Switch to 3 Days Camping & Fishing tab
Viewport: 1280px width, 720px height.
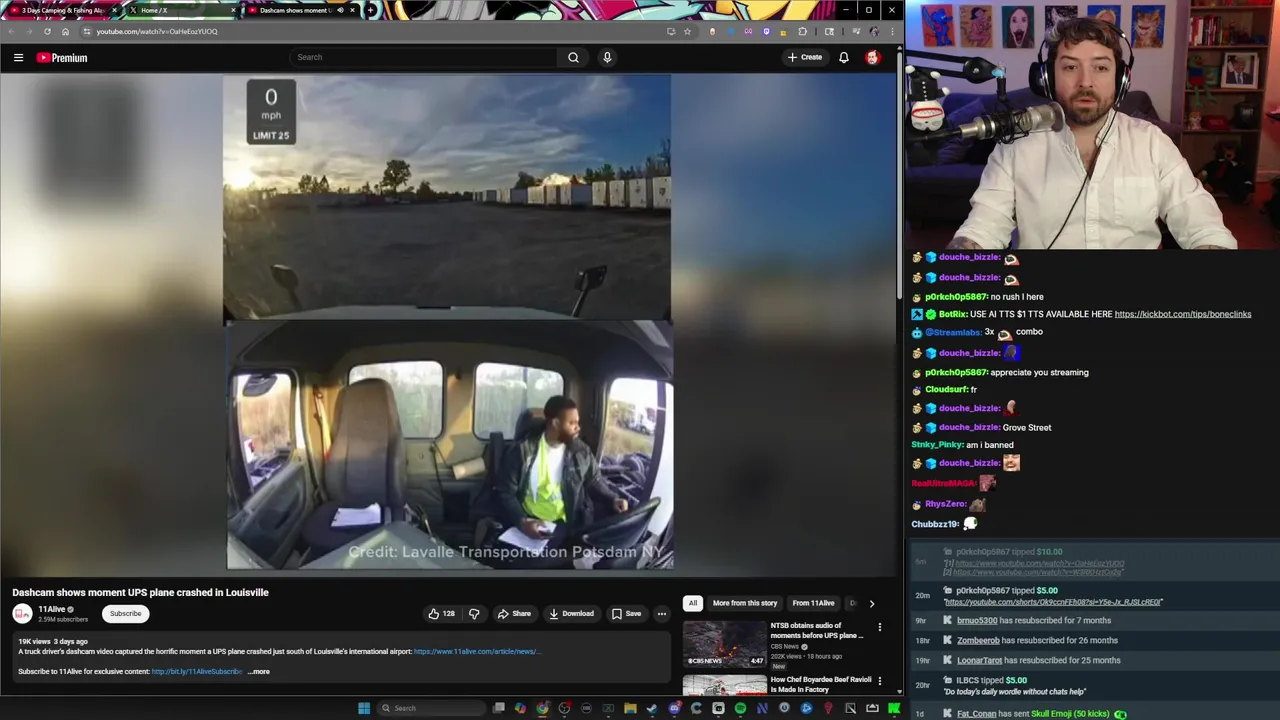click(x=62, y=10)
